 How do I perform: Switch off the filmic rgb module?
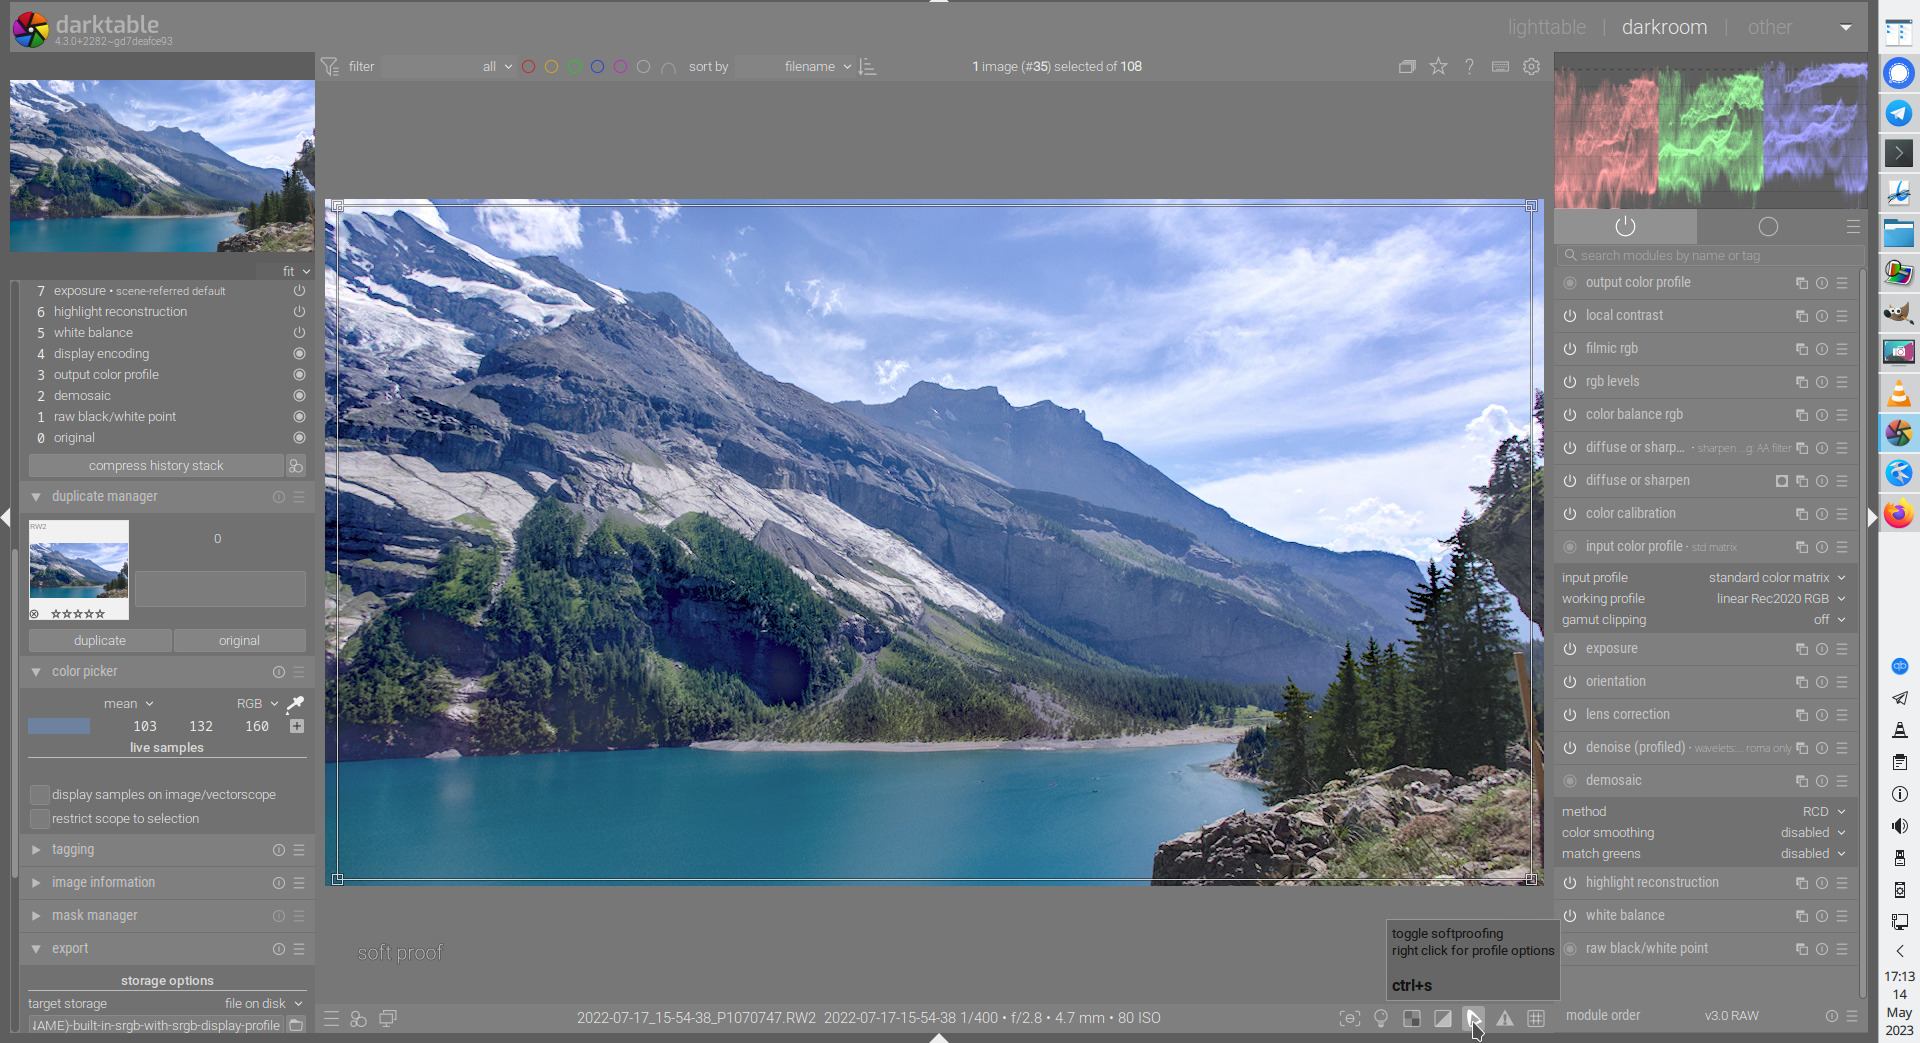pos(1570,349)
